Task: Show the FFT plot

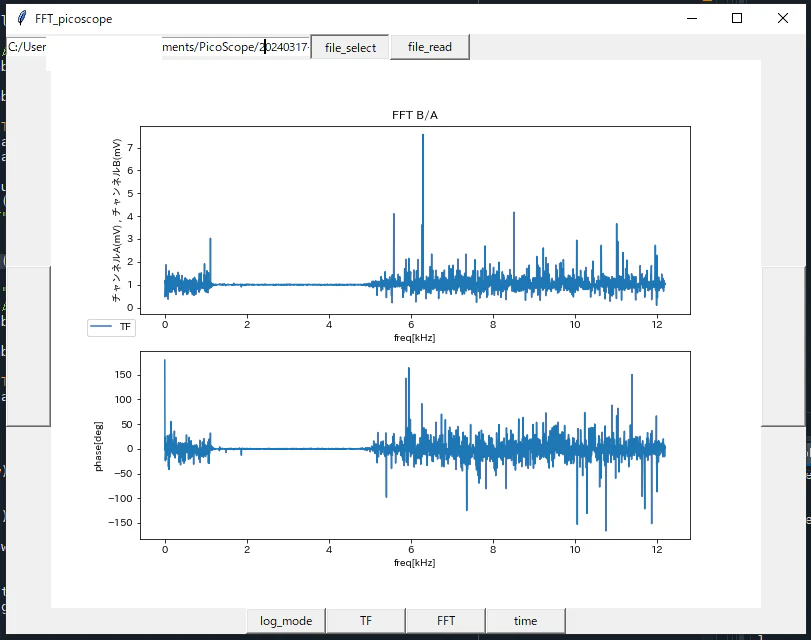Action: click(x=446, y=621)
